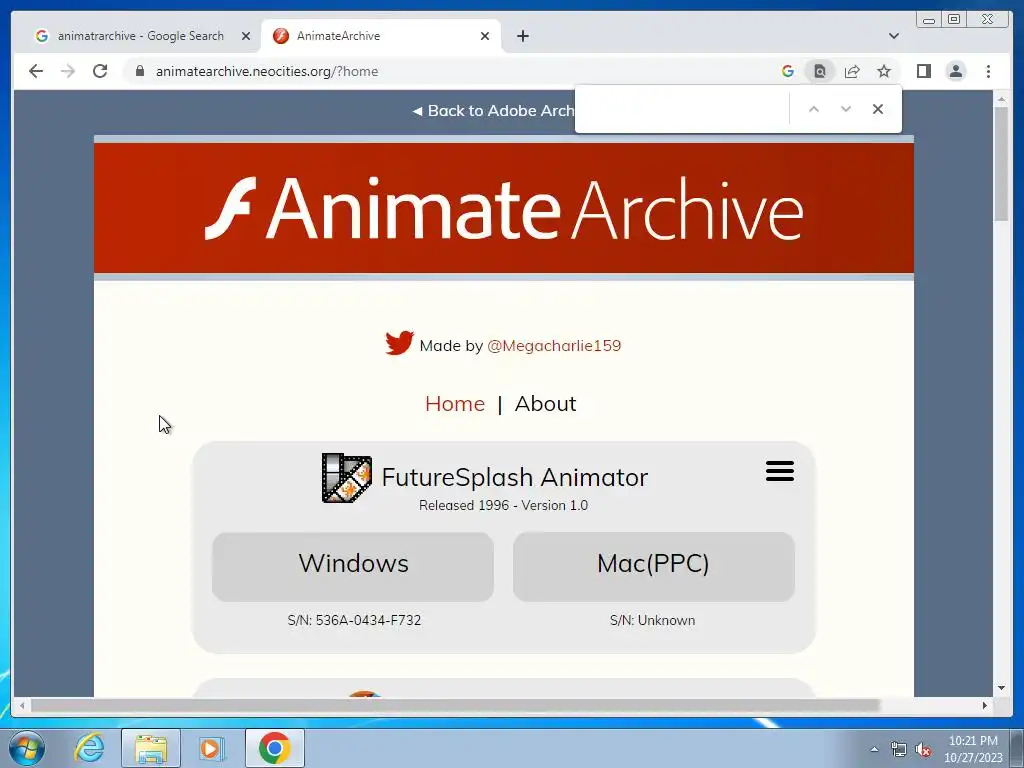Launch Internet Explorer from the taskbar

click(x=89, y=748)
